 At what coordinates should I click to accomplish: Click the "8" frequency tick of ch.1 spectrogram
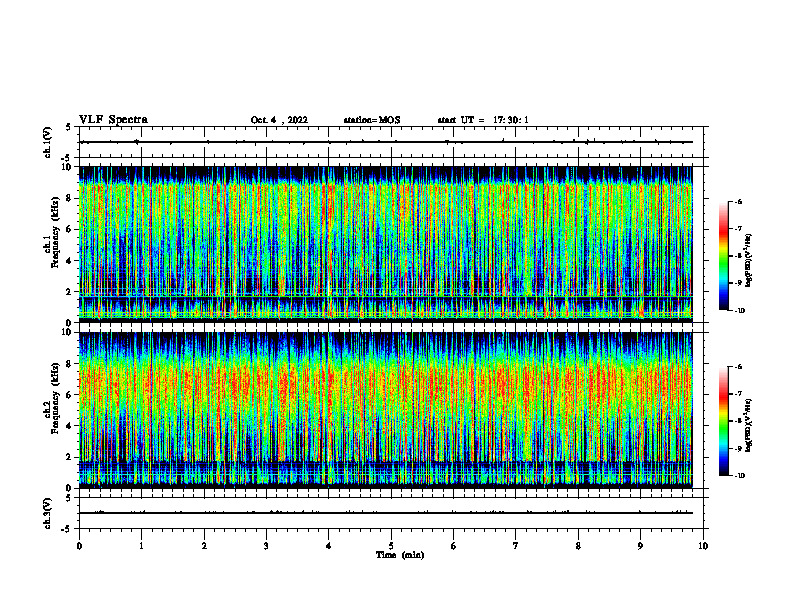[x=69, y=198]
